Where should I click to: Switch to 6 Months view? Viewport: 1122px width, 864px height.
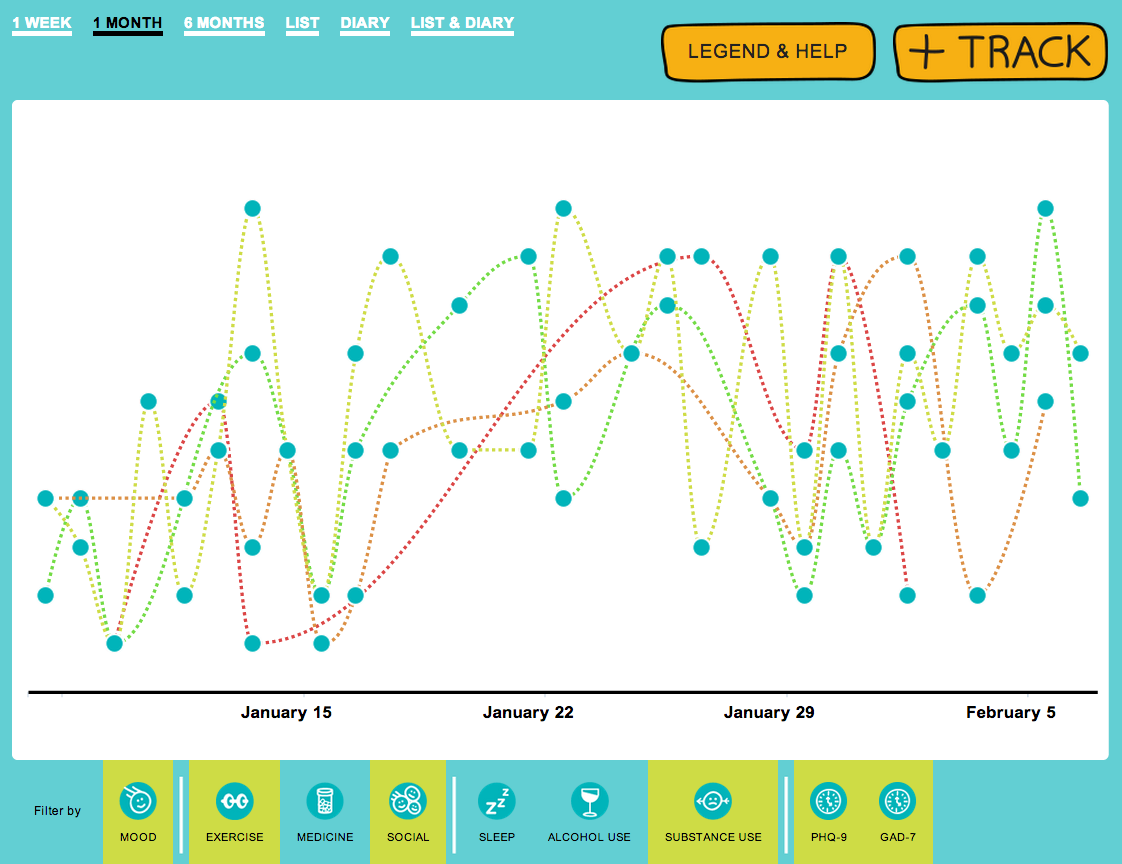point(224,23)
